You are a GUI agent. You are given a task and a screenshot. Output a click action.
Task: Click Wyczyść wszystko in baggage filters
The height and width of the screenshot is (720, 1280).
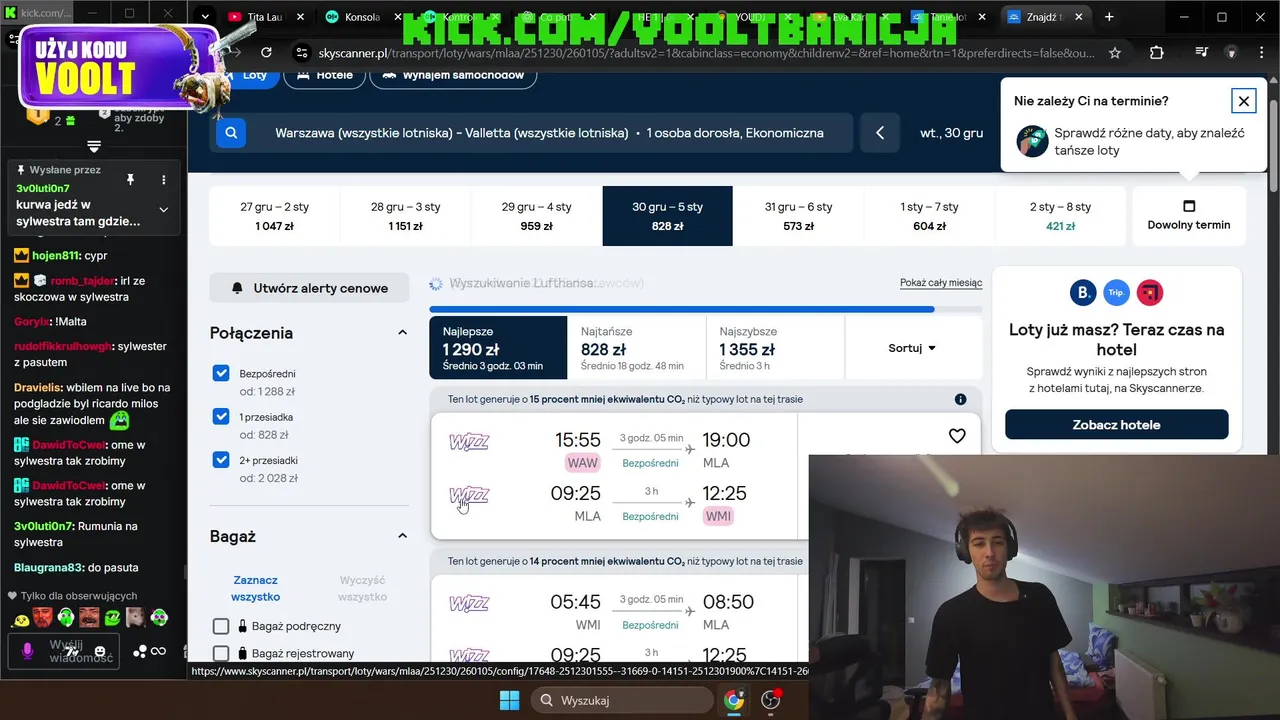(x=362, y=588)
